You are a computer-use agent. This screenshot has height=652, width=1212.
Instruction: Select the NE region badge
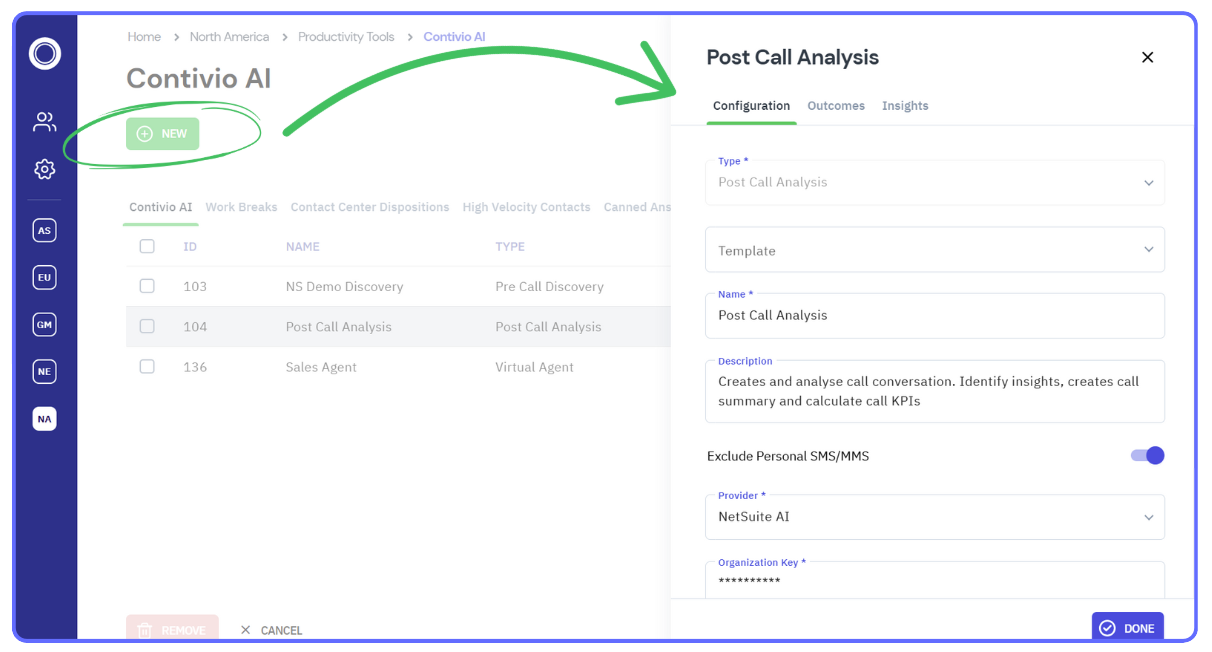[44, 372]
